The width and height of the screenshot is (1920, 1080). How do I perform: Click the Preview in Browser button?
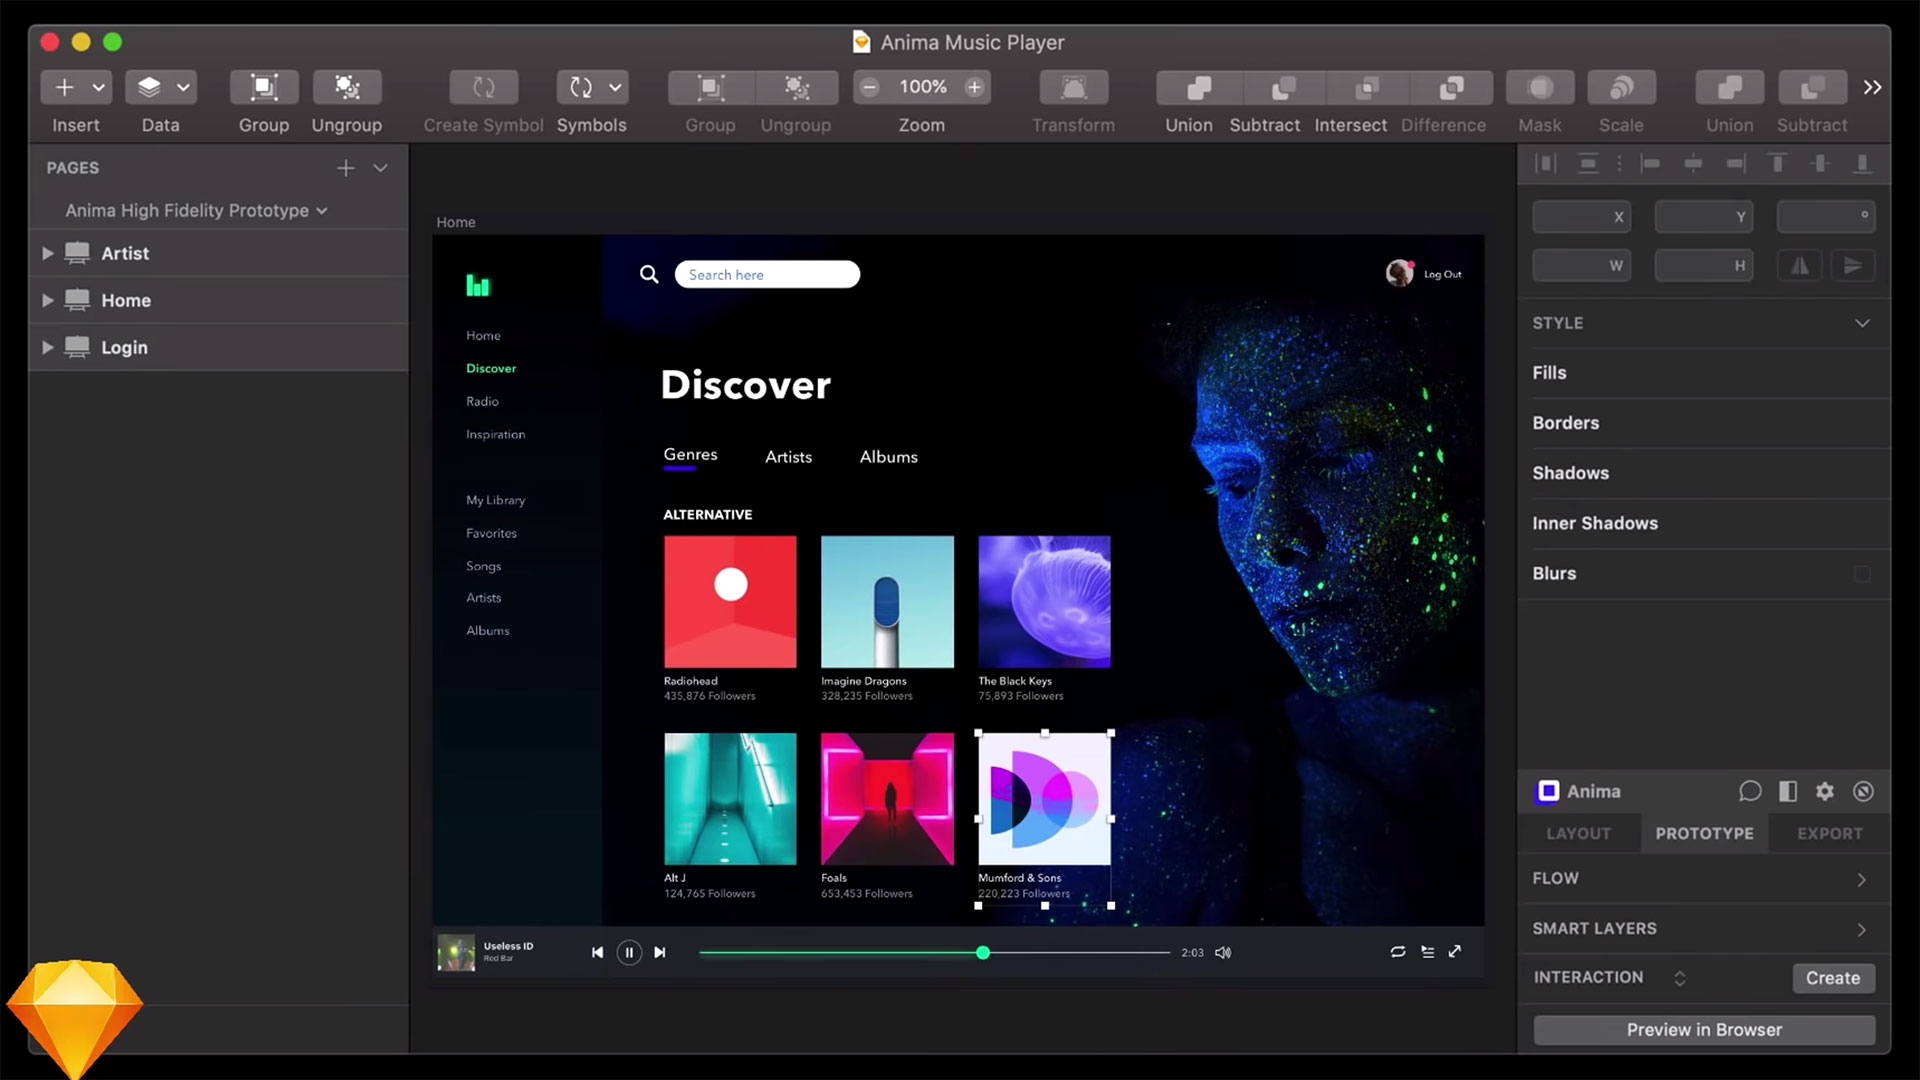1702,1029
